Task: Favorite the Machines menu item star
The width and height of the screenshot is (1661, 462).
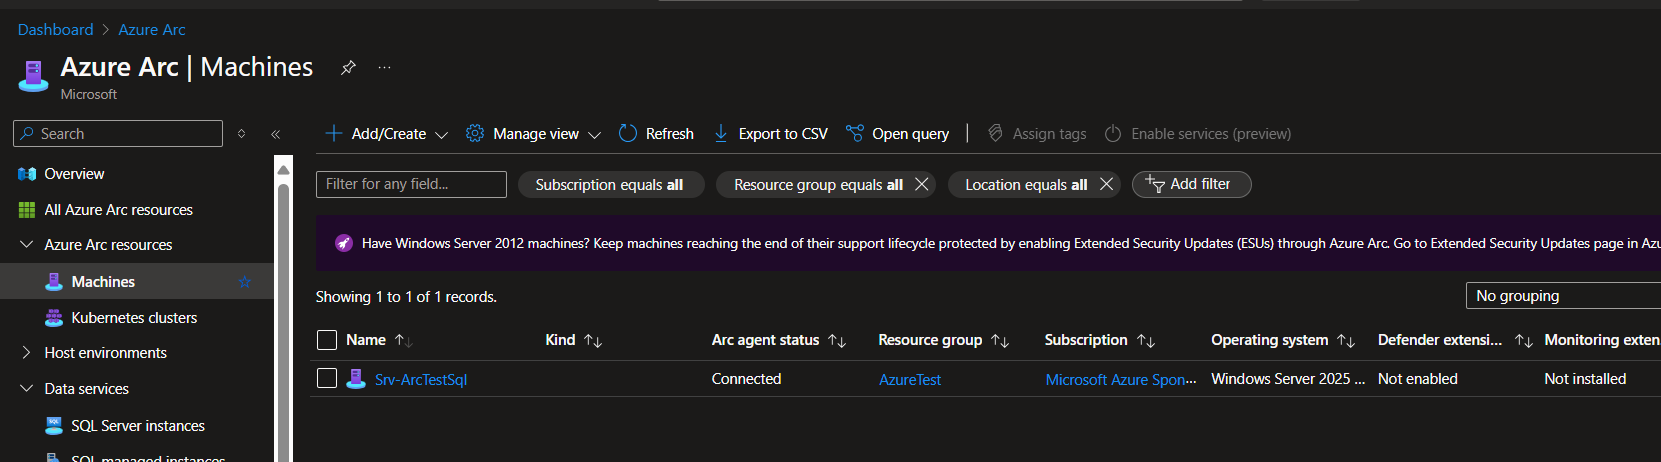Action: click(245, 282)
